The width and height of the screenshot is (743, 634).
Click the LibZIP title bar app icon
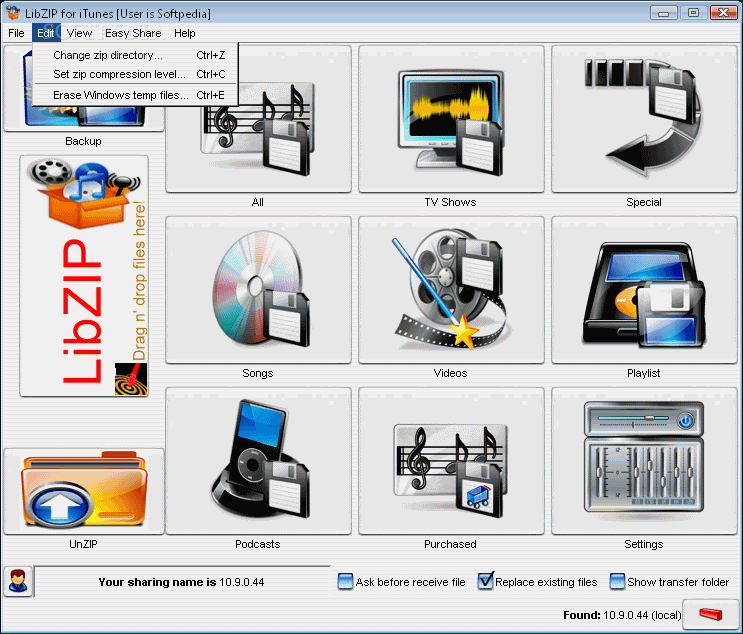13,13
